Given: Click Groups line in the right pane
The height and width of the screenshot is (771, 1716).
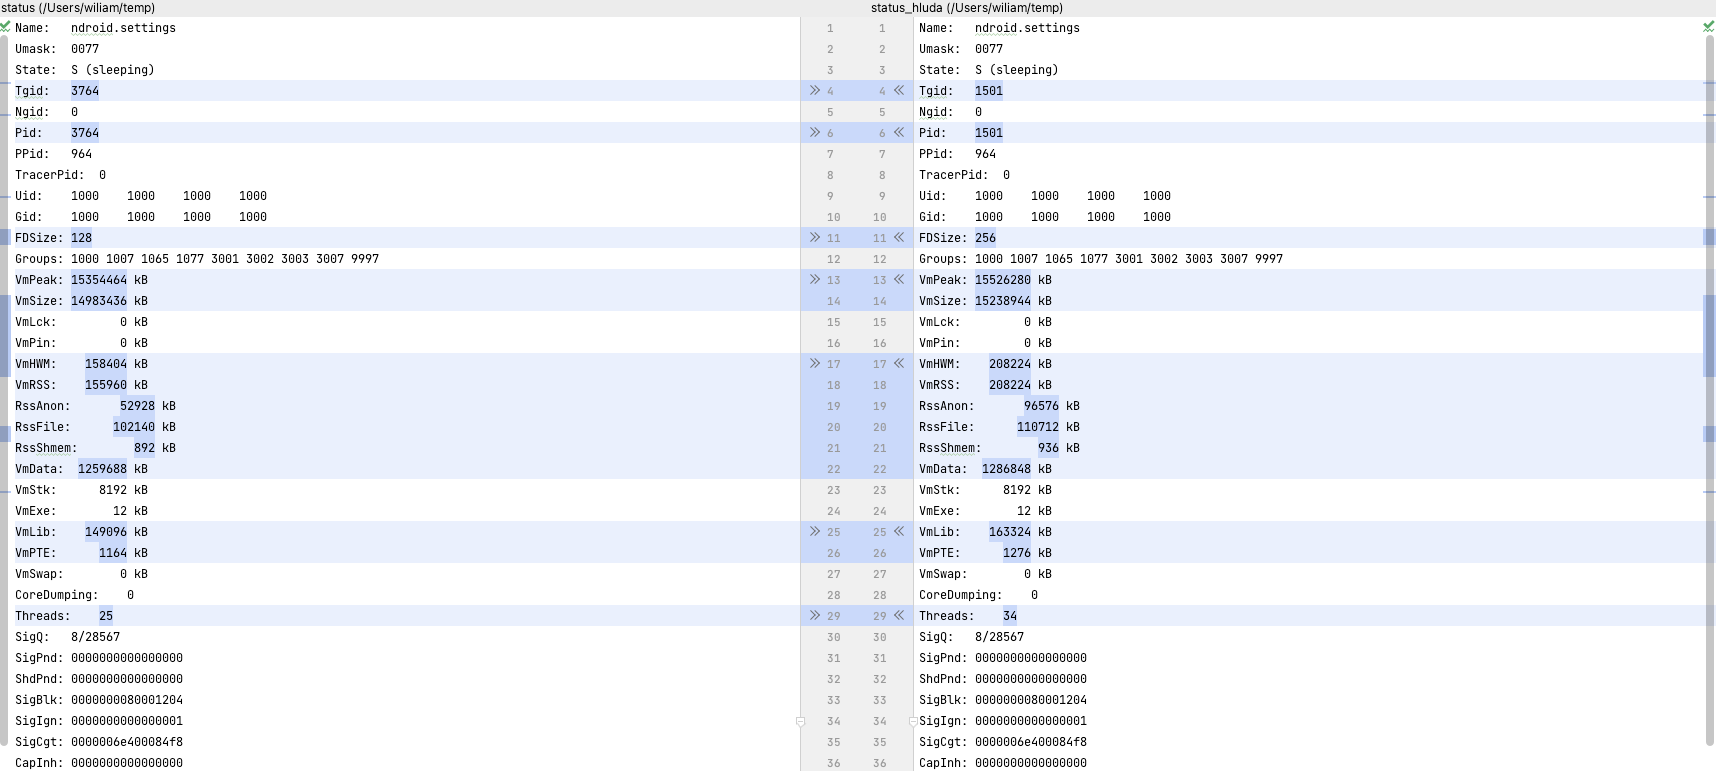Looking at the screenshot, I should pyautogui.click(x=1101, y=259).
